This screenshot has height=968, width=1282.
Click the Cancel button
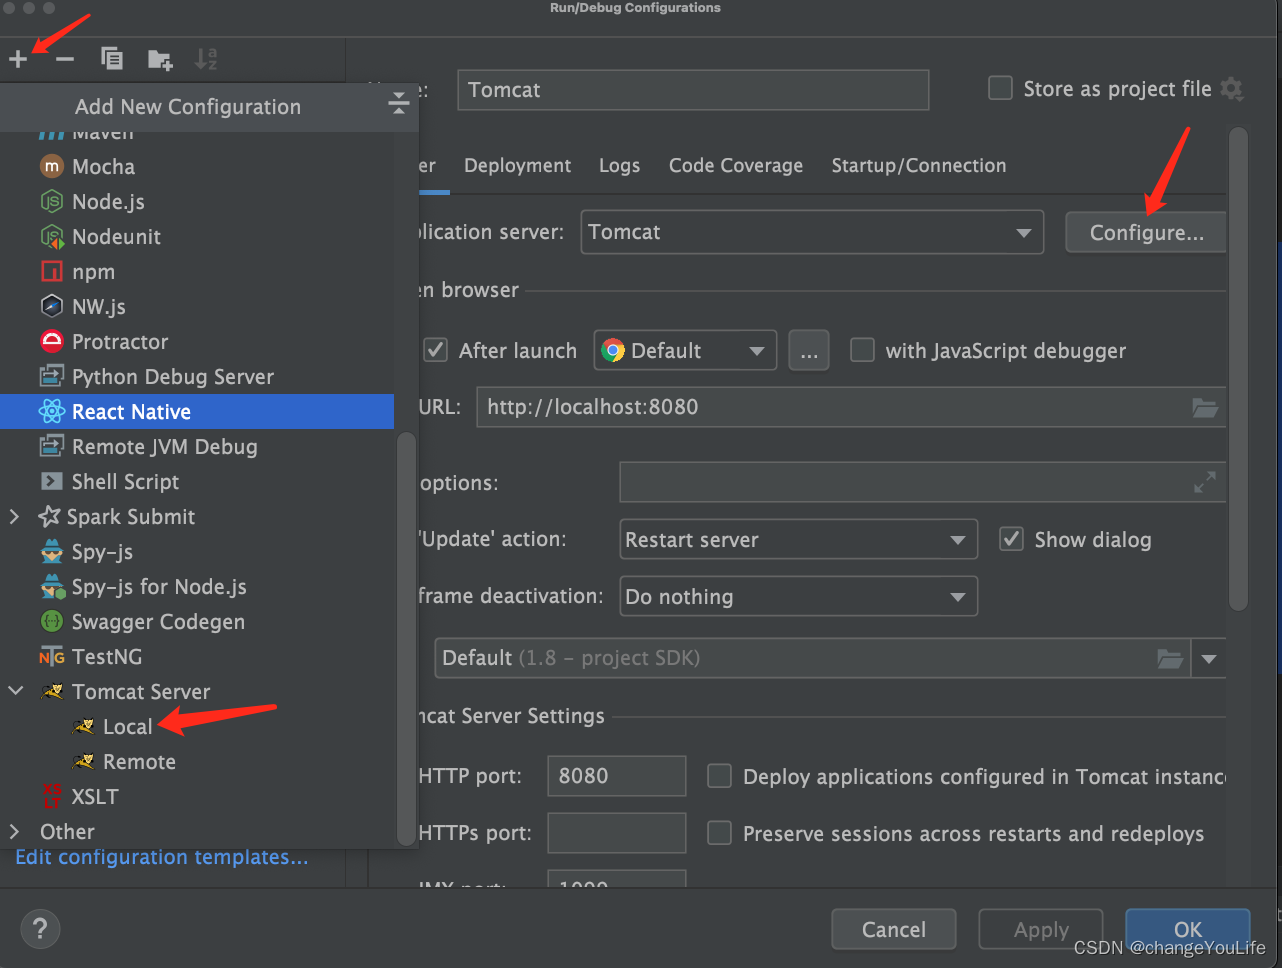pos(894,929)
